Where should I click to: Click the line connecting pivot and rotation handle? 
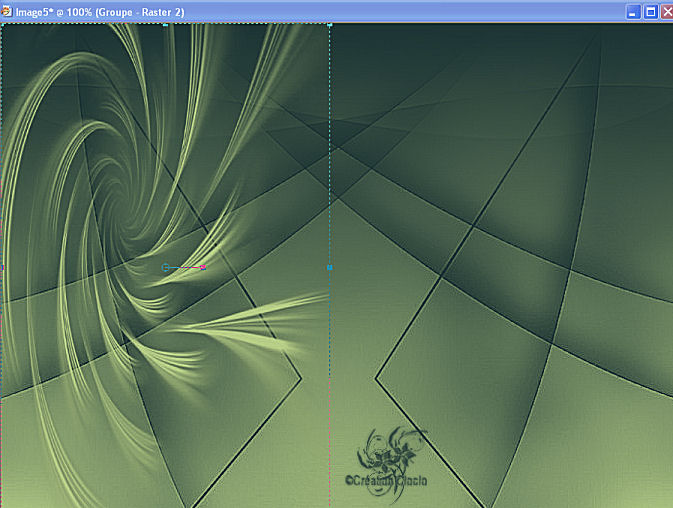pos(185,268)
